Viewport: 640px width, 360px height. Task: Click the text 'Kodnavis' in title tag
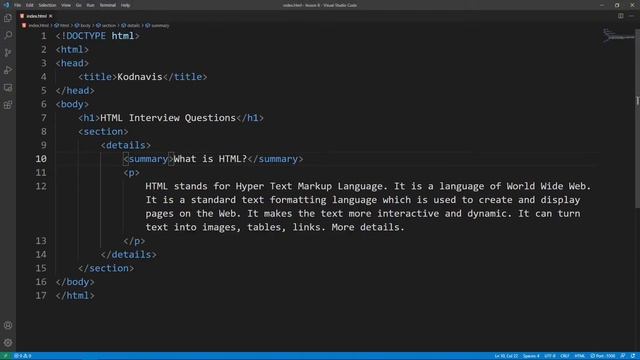tap(140, 77)
